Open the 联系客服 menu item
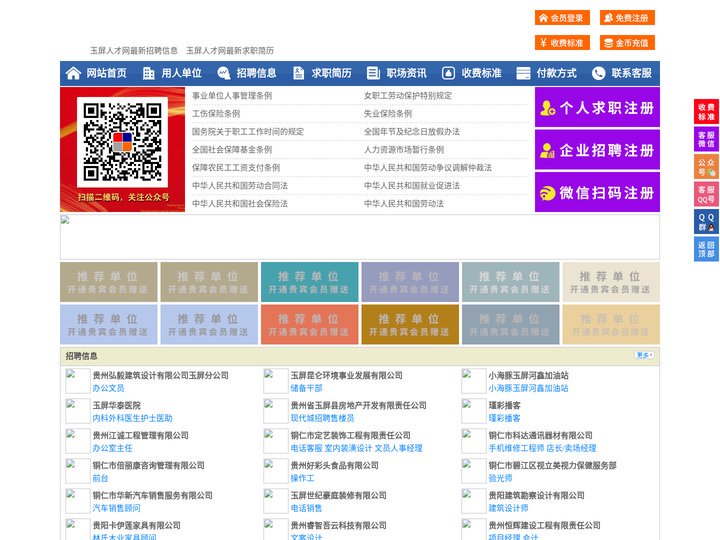This screenshot has height=540, width=720. pos(631,73)
